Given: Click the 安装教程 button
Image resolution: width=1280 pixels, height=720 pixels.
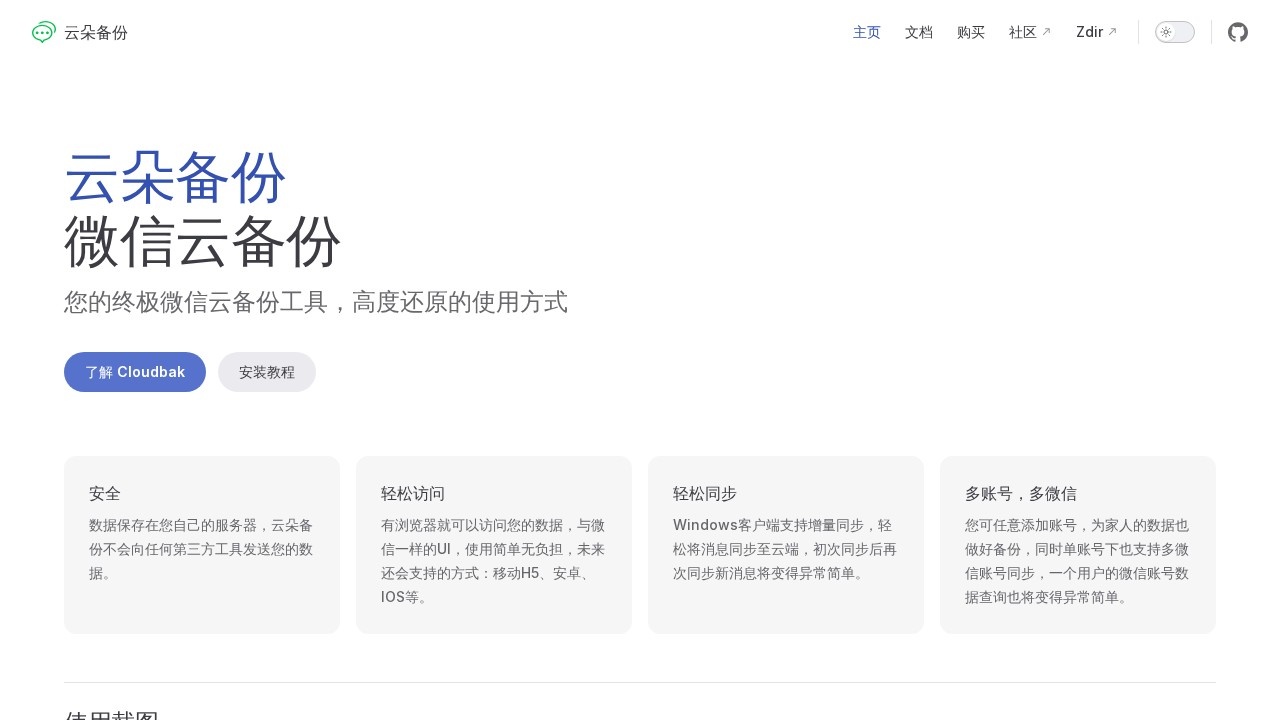Looking at the screenshot, I should pyautogui.click(x=267, y=372).
